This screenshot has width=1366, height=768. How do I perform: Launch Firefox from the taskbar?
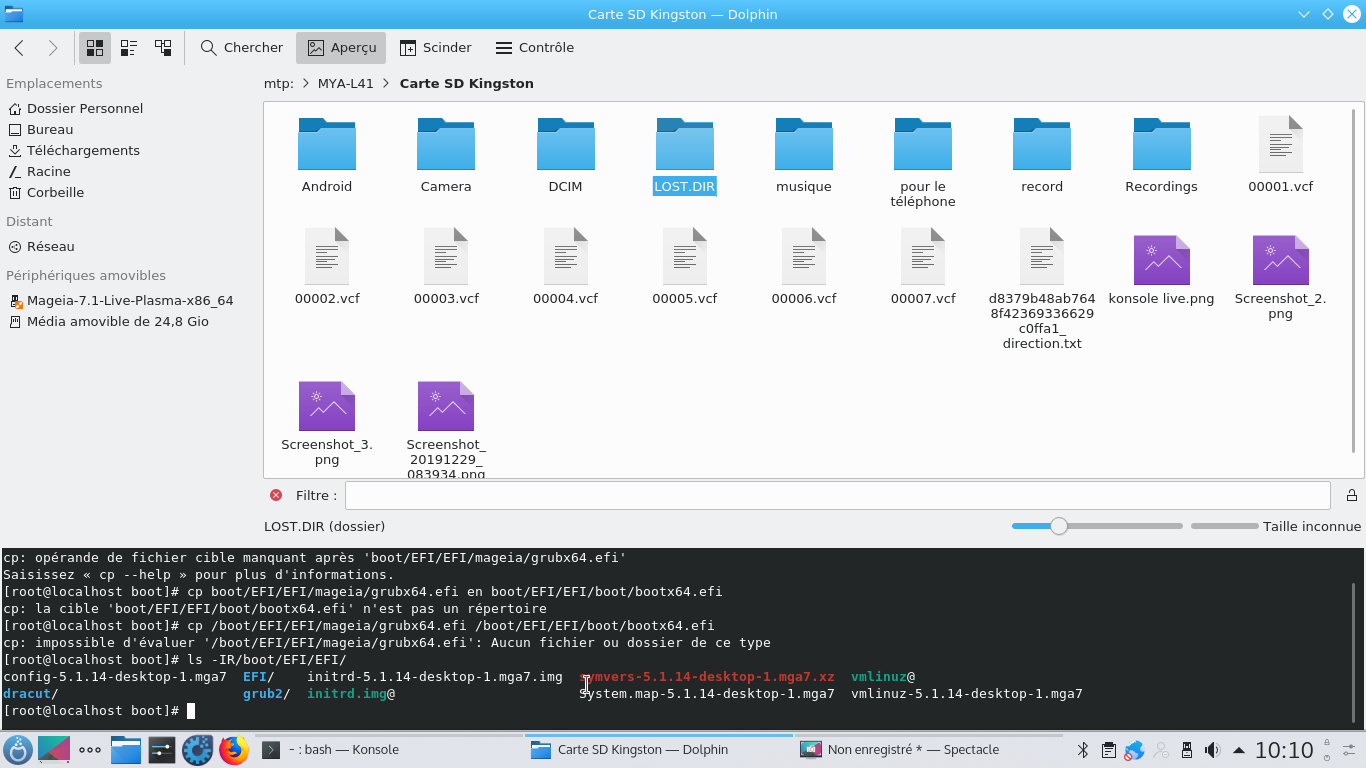(233, 750)
